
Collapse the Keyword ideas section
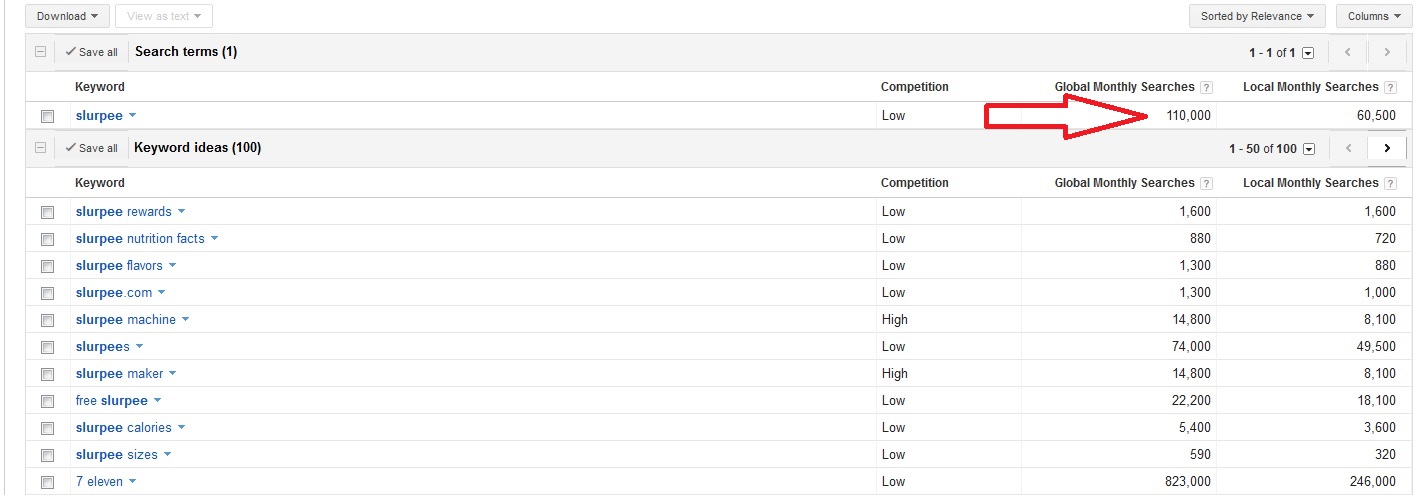tap(40, 148)
